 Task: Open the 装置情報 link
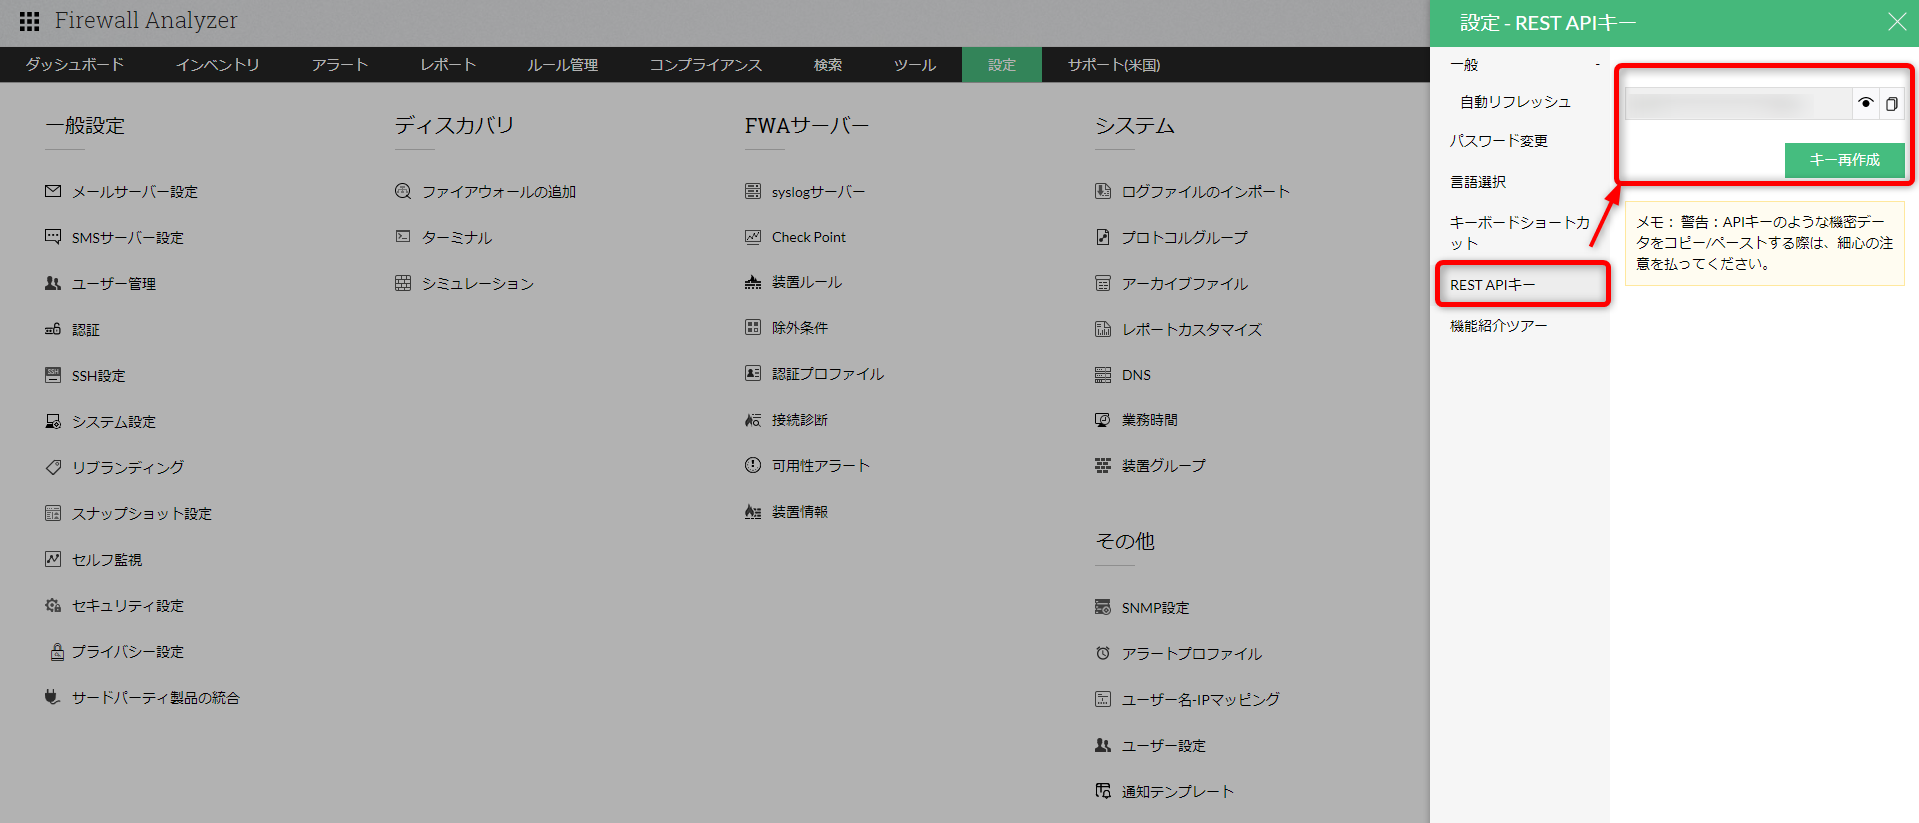[x=800, y=512]
